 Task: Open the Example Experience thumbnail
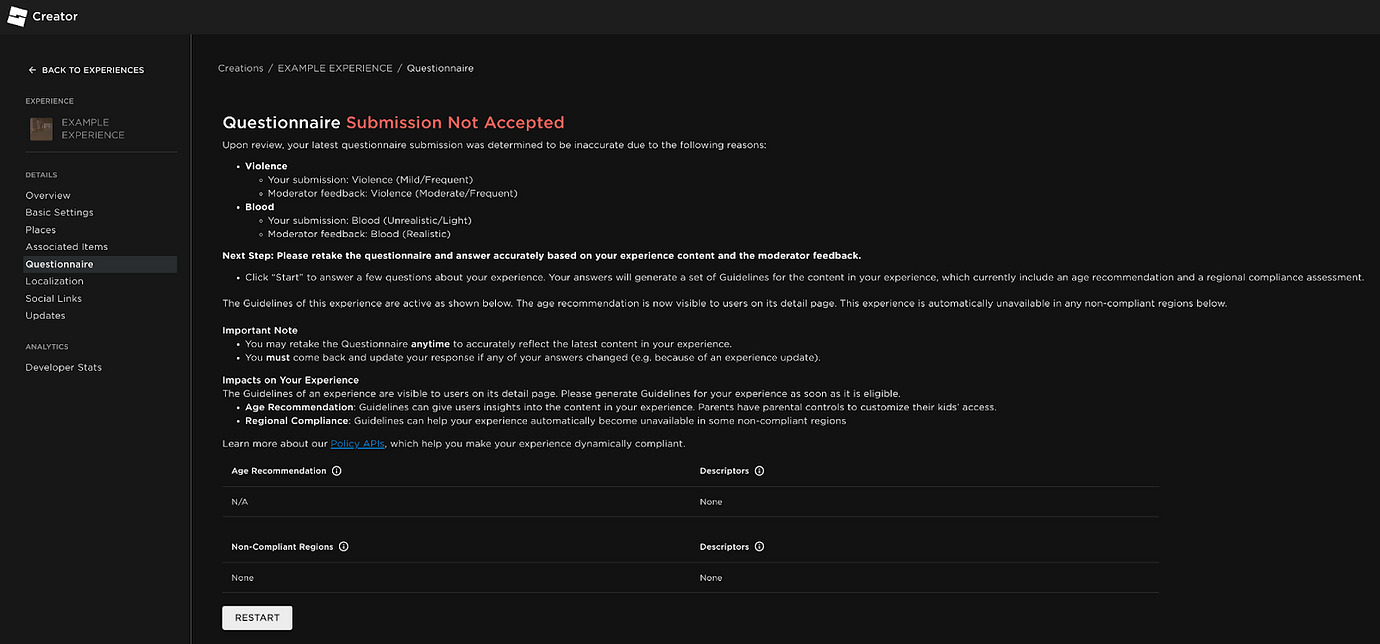[41, 129]
